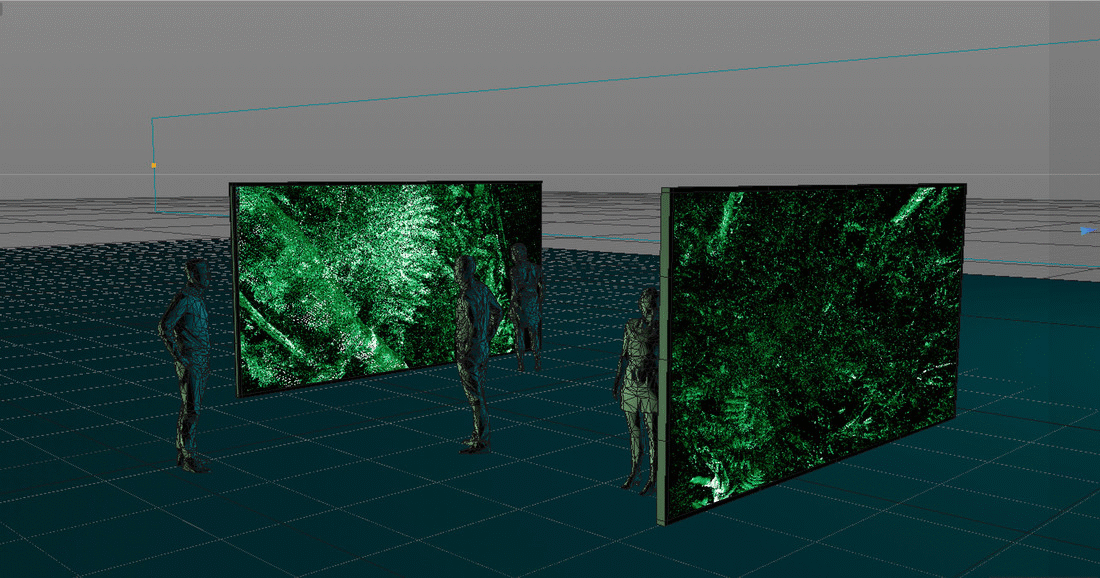Click the top bezel of the left screen
The image size is (1100, 578).
click(x=380, y=182)
